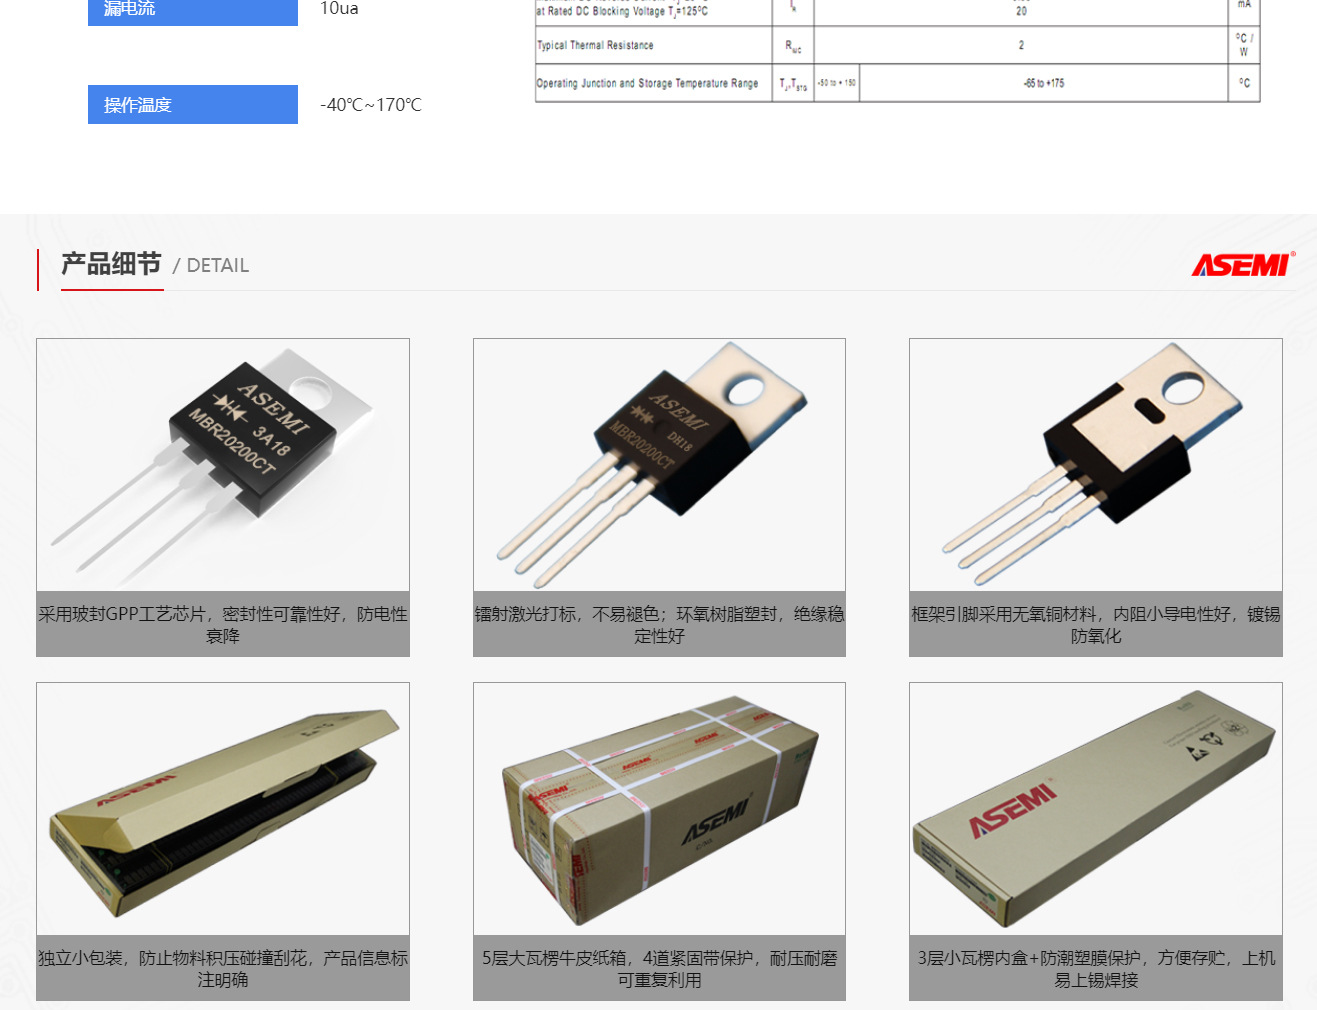
Task: Open the laser-marked MBR20200CT DH18 product photo
Action: pyautogui.click(x=659, y=465)
